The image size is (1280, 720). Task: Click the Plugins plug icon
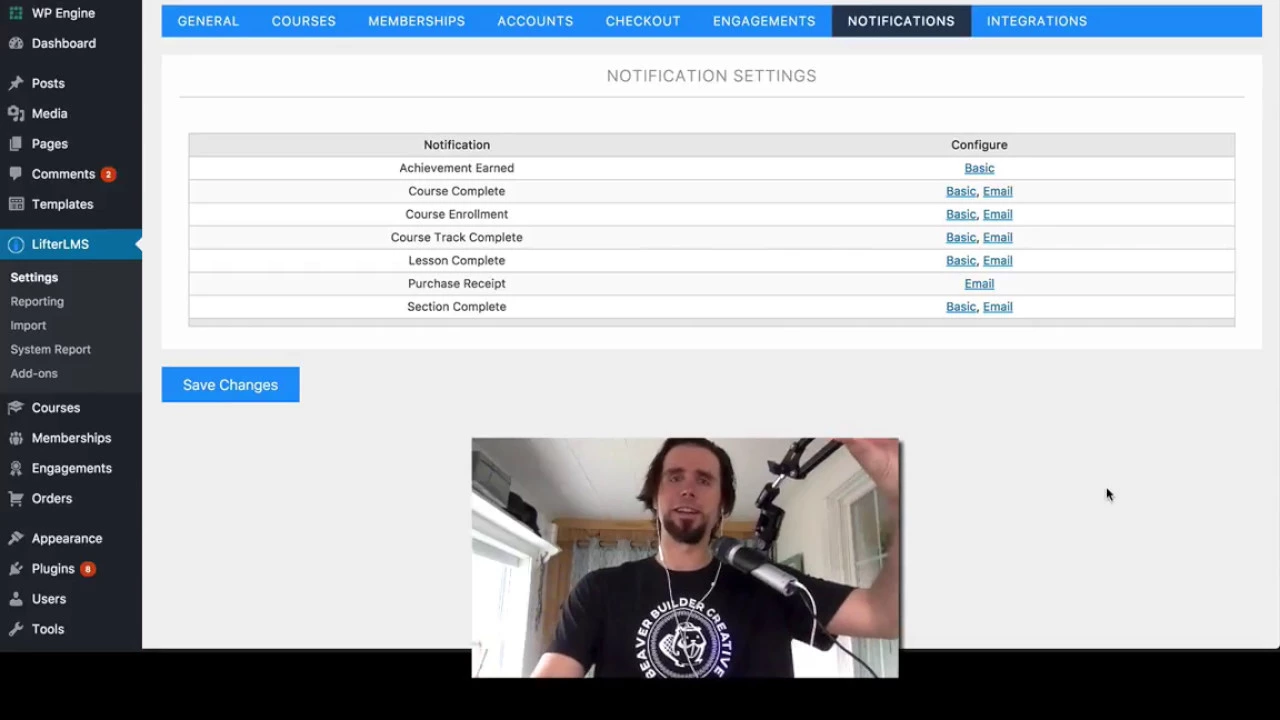point(16,568)
